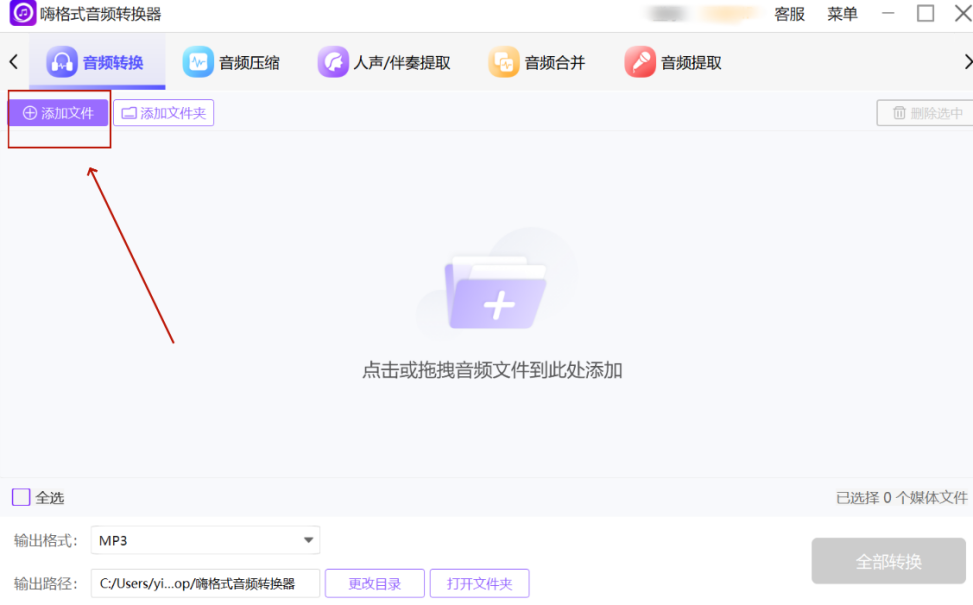Click the 打开文件夹 button
The width and height of the screenshot is (973, 605).
(479, 583)
